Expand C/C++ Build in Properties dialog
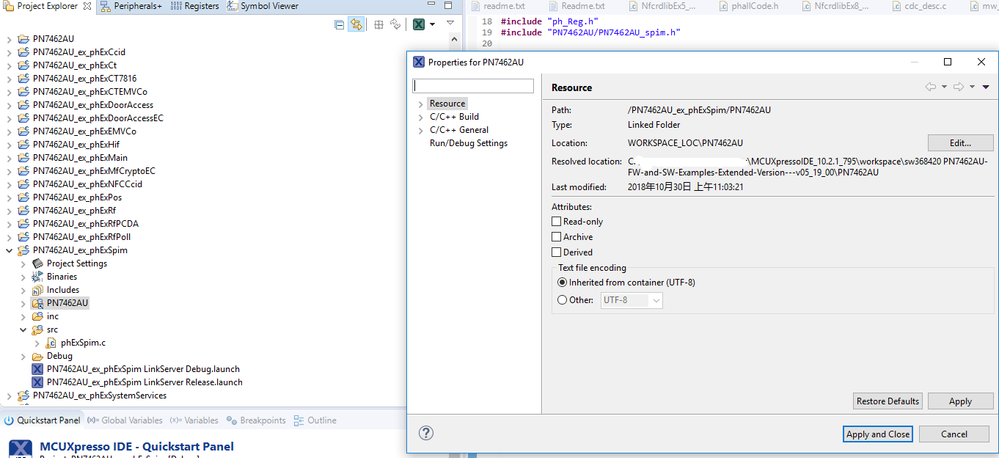This screenshot has height=458, width=999. coord(420,117)
